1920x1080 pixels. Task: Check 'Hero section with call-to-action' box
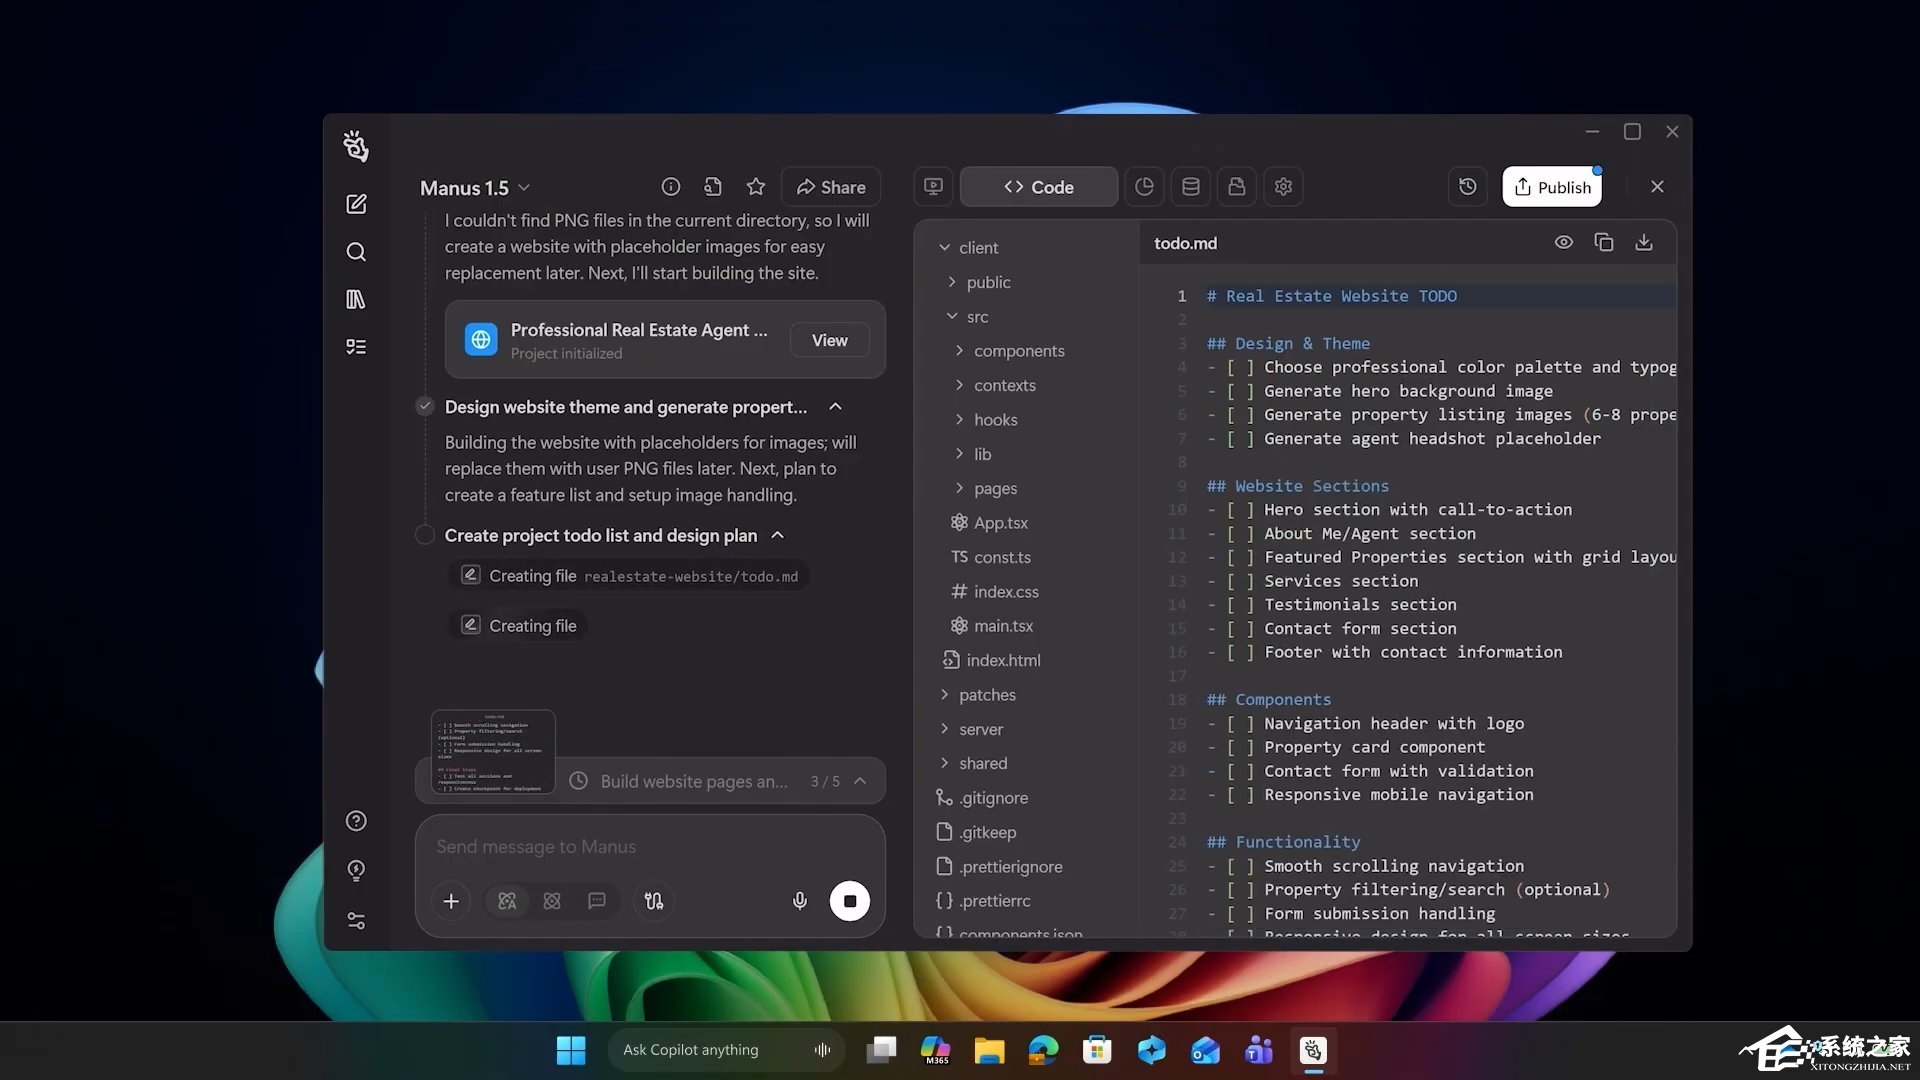(x=1240, y=510)
